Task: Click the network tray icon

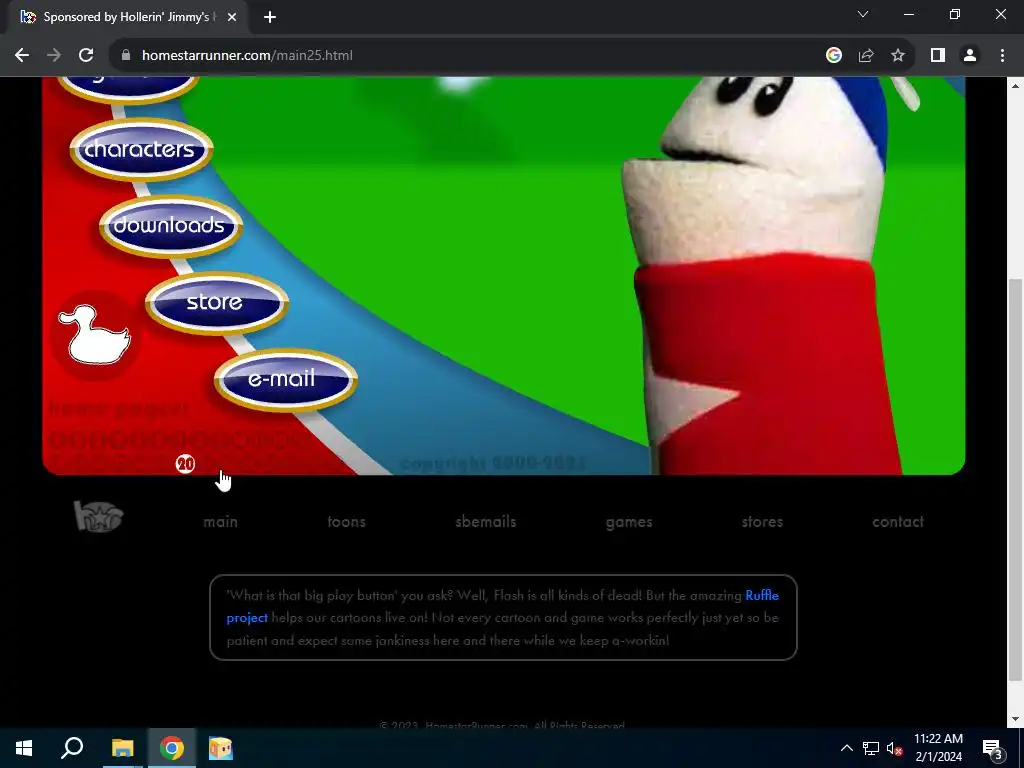Action: 871,748
